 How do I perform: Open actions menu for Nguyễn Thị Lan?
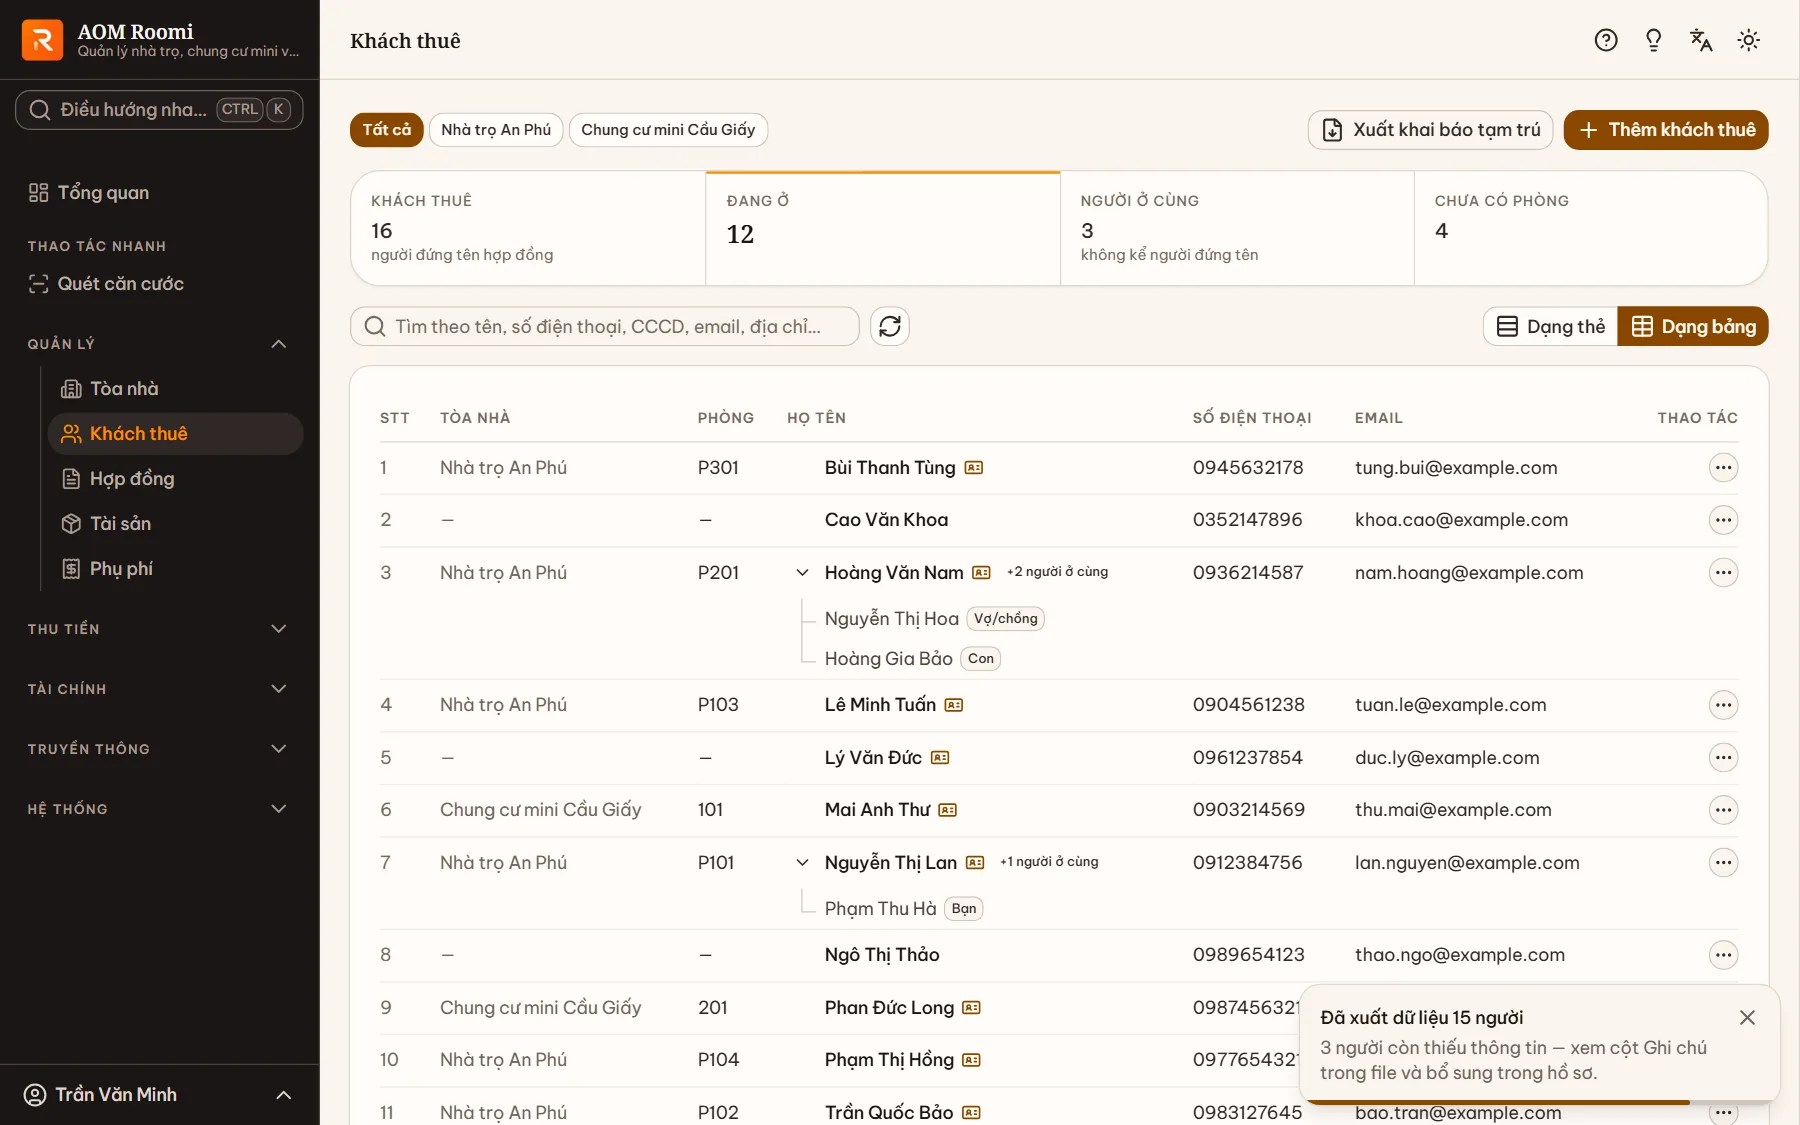1723,863
